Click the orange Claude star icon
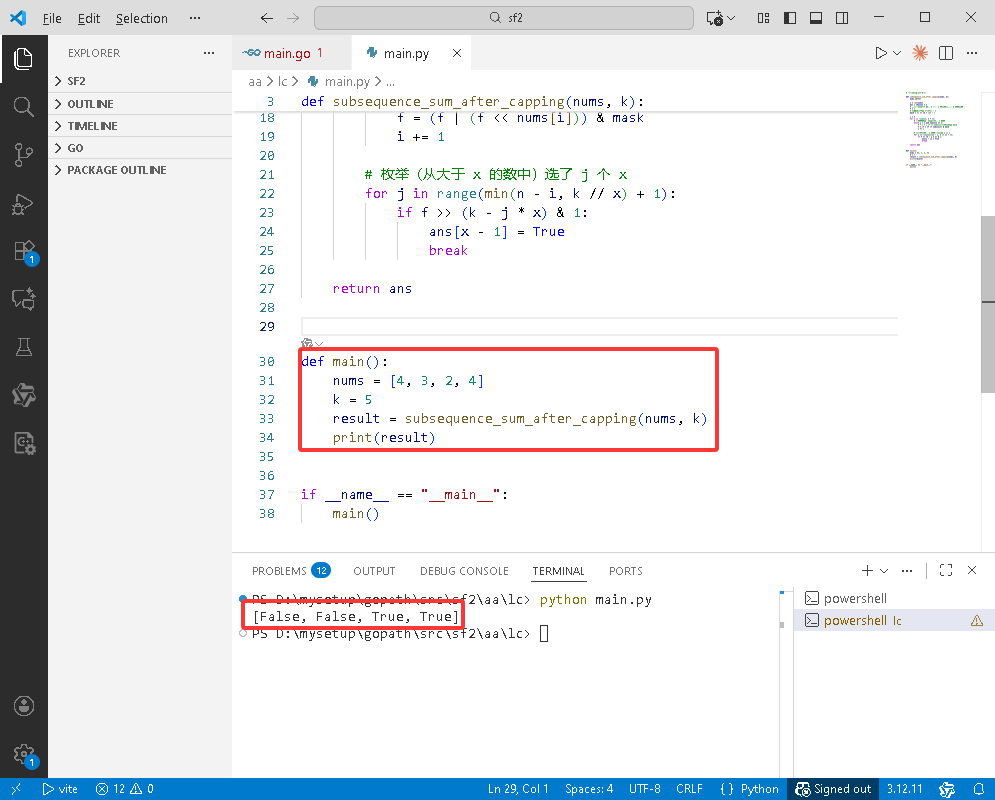This screenshot has width=995, height=800. [x=919, y=53]
